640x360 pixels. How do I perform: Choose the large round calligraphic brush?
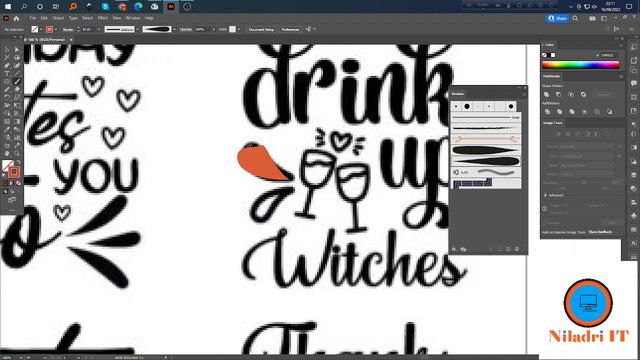point(467,107)
